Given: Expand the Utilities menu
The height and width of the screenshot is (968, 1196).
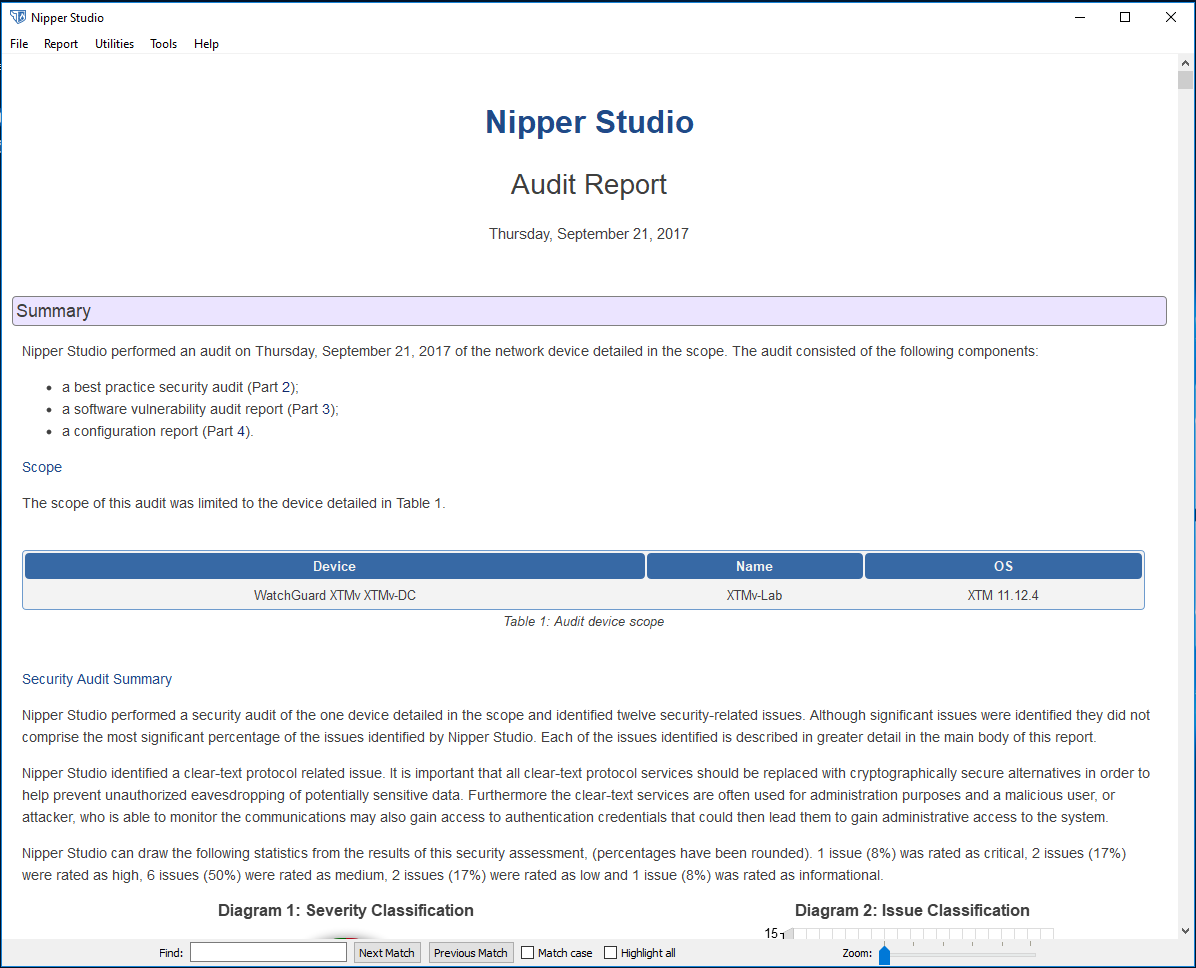Looking at the screenshot, I should click(x=114, y=44).
